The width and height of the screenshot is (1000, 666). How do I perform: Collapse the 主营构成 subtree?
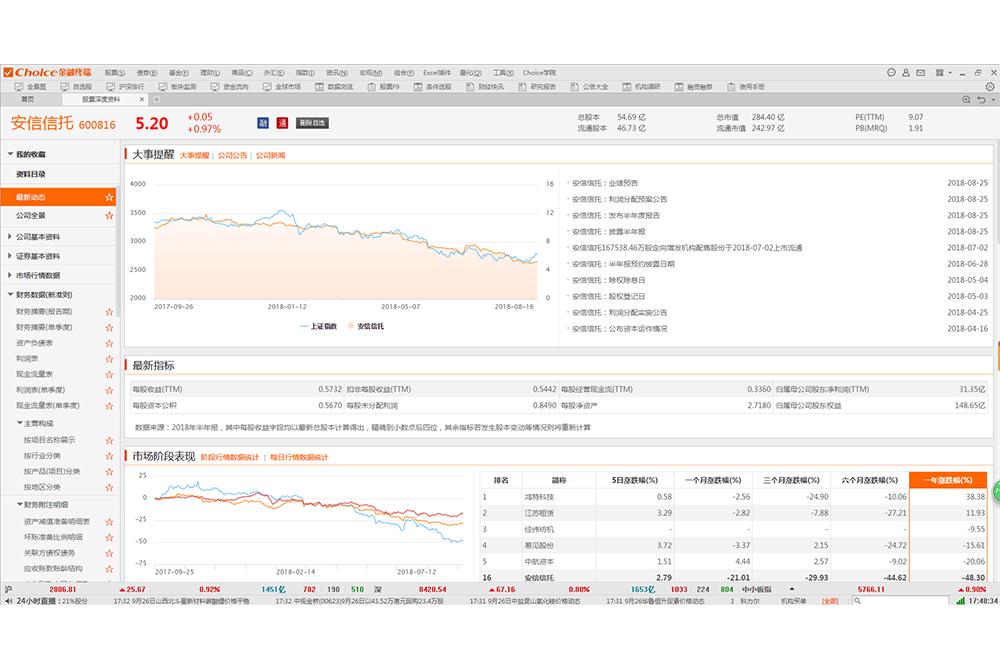coord(19,423)
